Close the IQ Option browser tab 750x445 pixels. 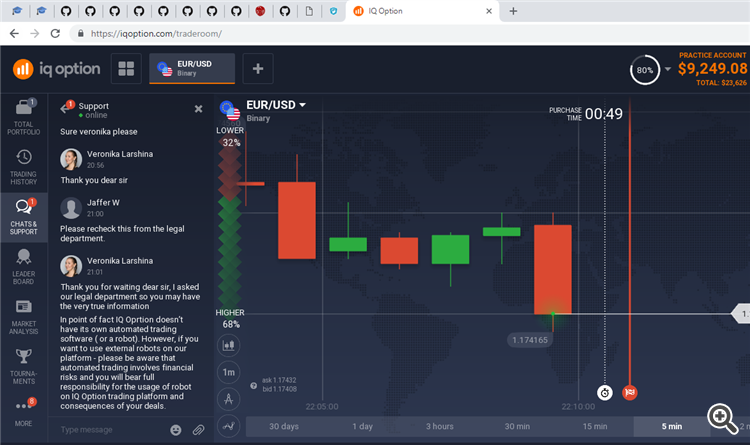489,11
